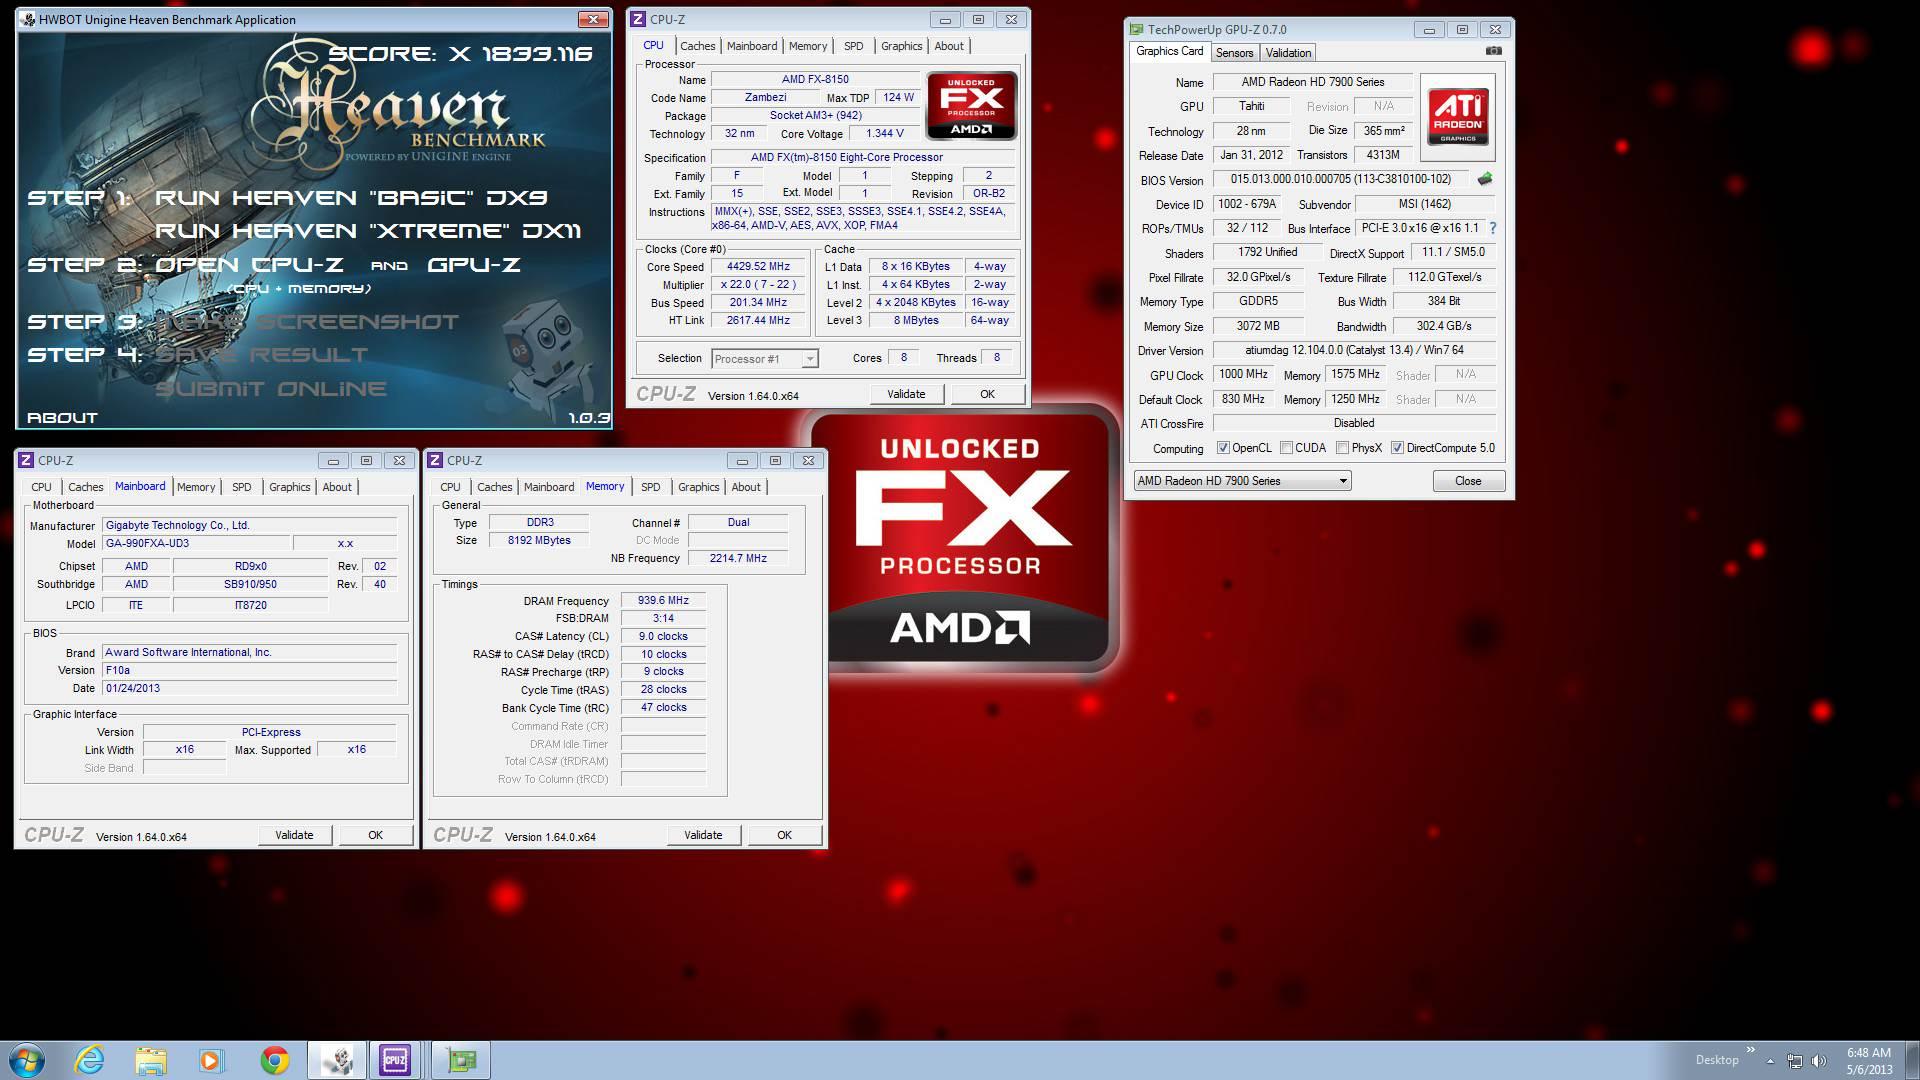Launch Internet Explorer from the taskbar
Image resolution: width=1920 pixels, height=1080 pixels.
click(x=90, y=1060)
